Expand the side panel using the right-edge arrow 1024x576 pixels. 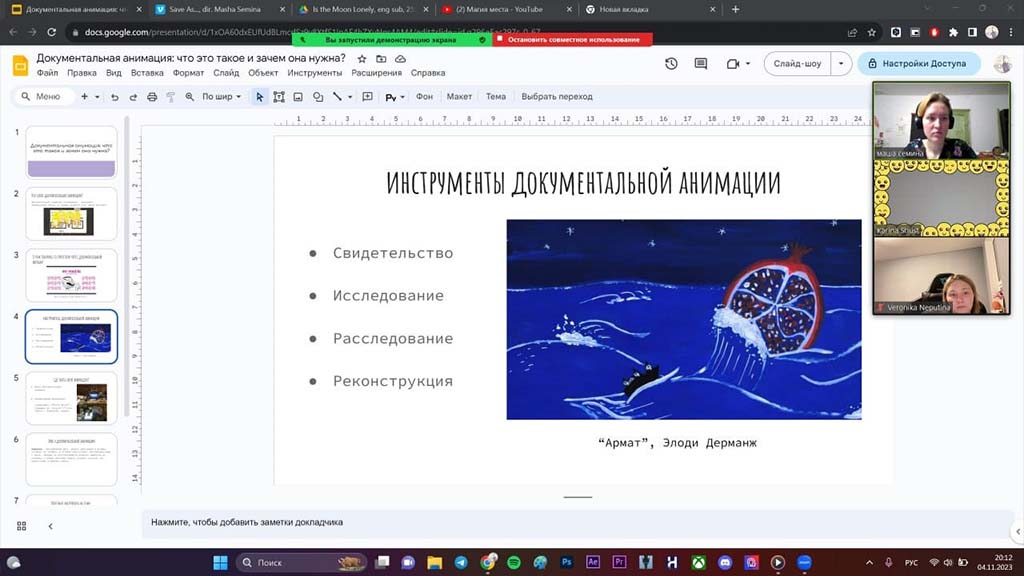(1017, 532)
